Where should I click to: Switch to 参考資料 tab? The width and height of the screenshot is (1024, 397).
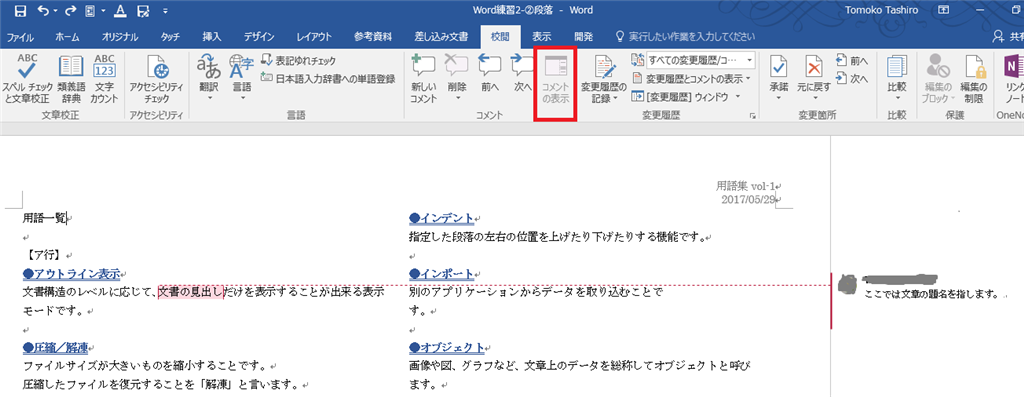click(x=374, y=37)
